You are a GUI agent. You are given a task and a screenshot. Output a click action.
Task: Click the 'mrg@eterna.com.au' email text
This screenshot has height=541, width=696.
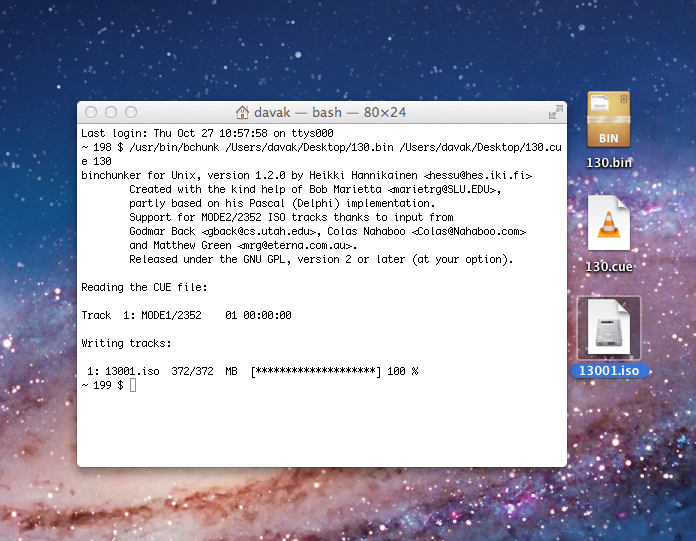[296, 245]
